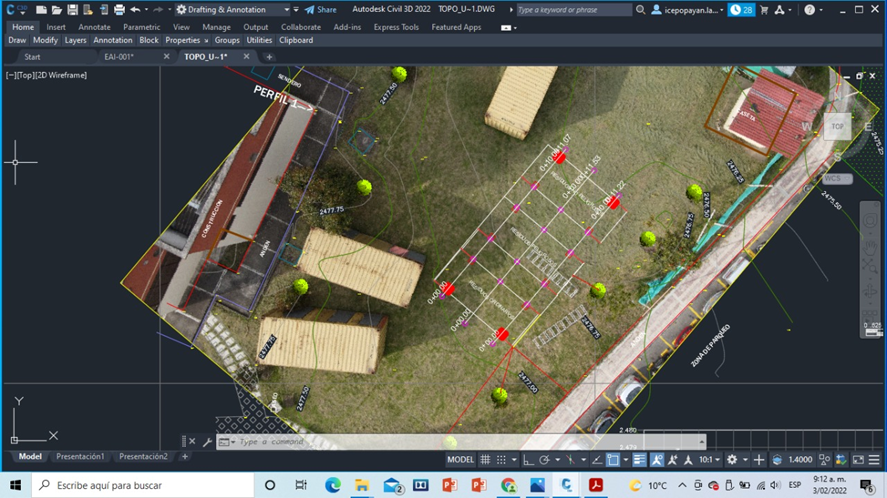Image resolution: width=887 pixels, height=498 pixels.
Task: Expand the snap mode settings arrow
Action: [x=514, y=460]
